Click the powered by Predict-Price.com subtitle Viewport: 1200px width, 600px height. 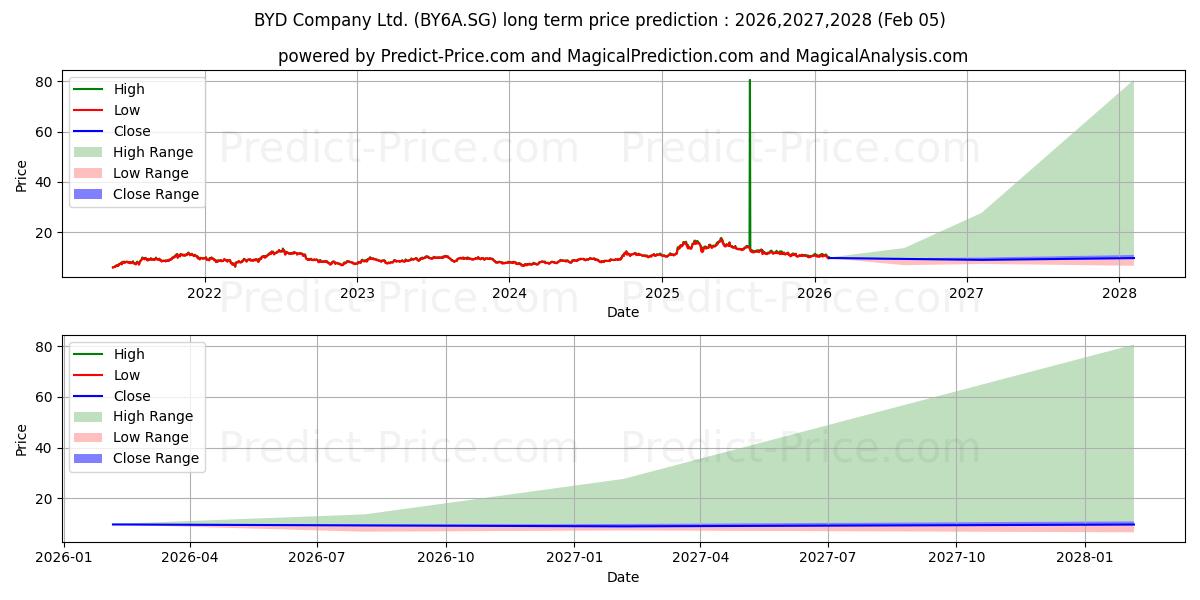[x=622, y=57]
